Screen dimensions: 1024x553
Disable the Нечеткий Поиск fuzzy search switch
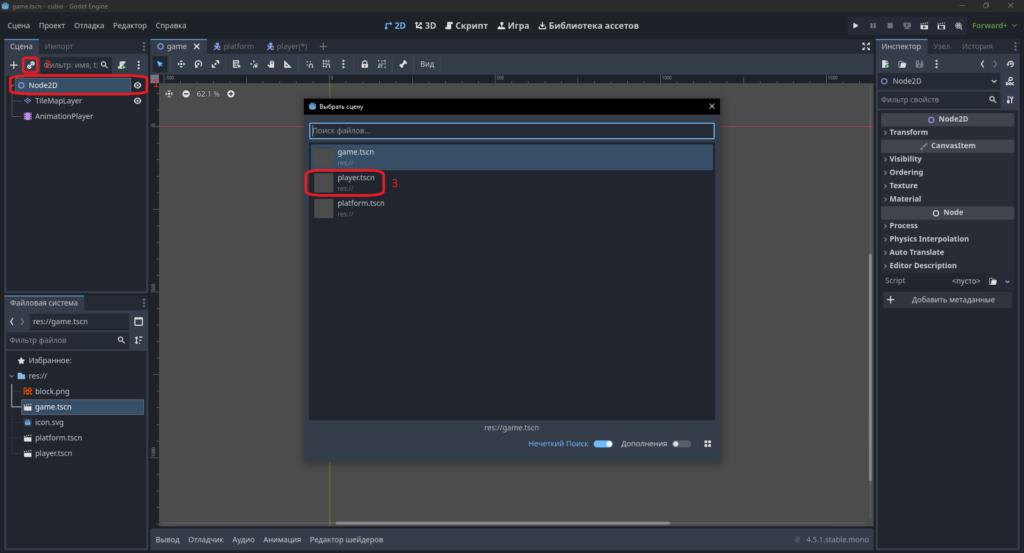603,444
